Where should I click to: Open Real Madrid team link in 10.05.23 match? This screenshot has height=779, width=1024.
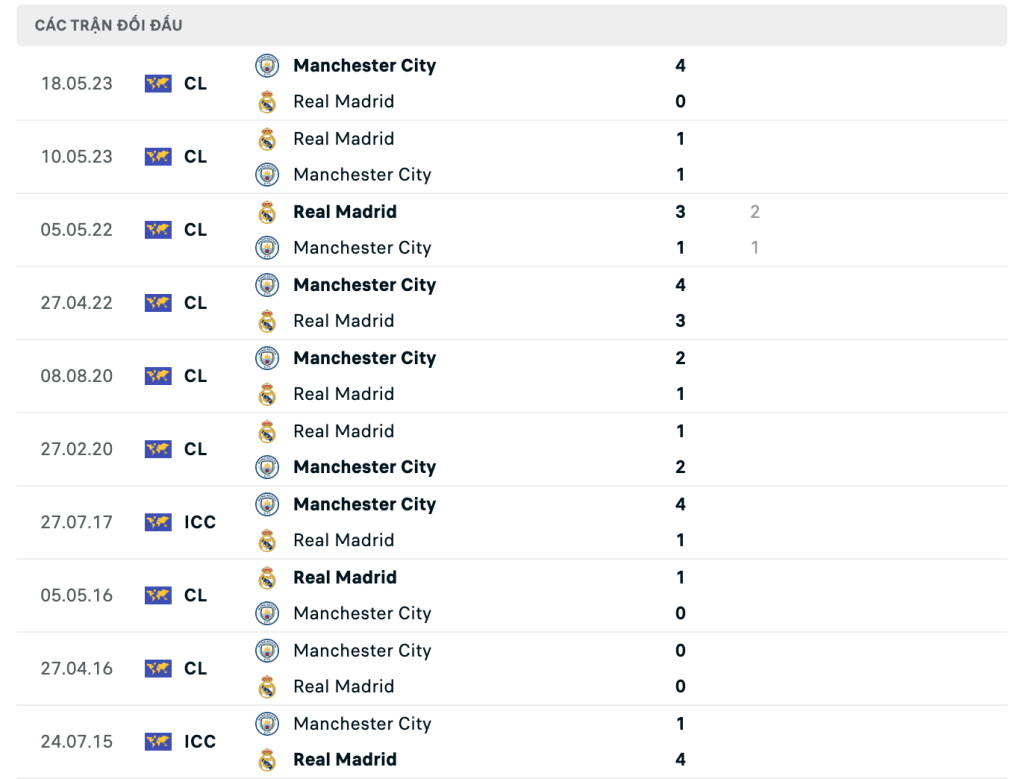344,138
